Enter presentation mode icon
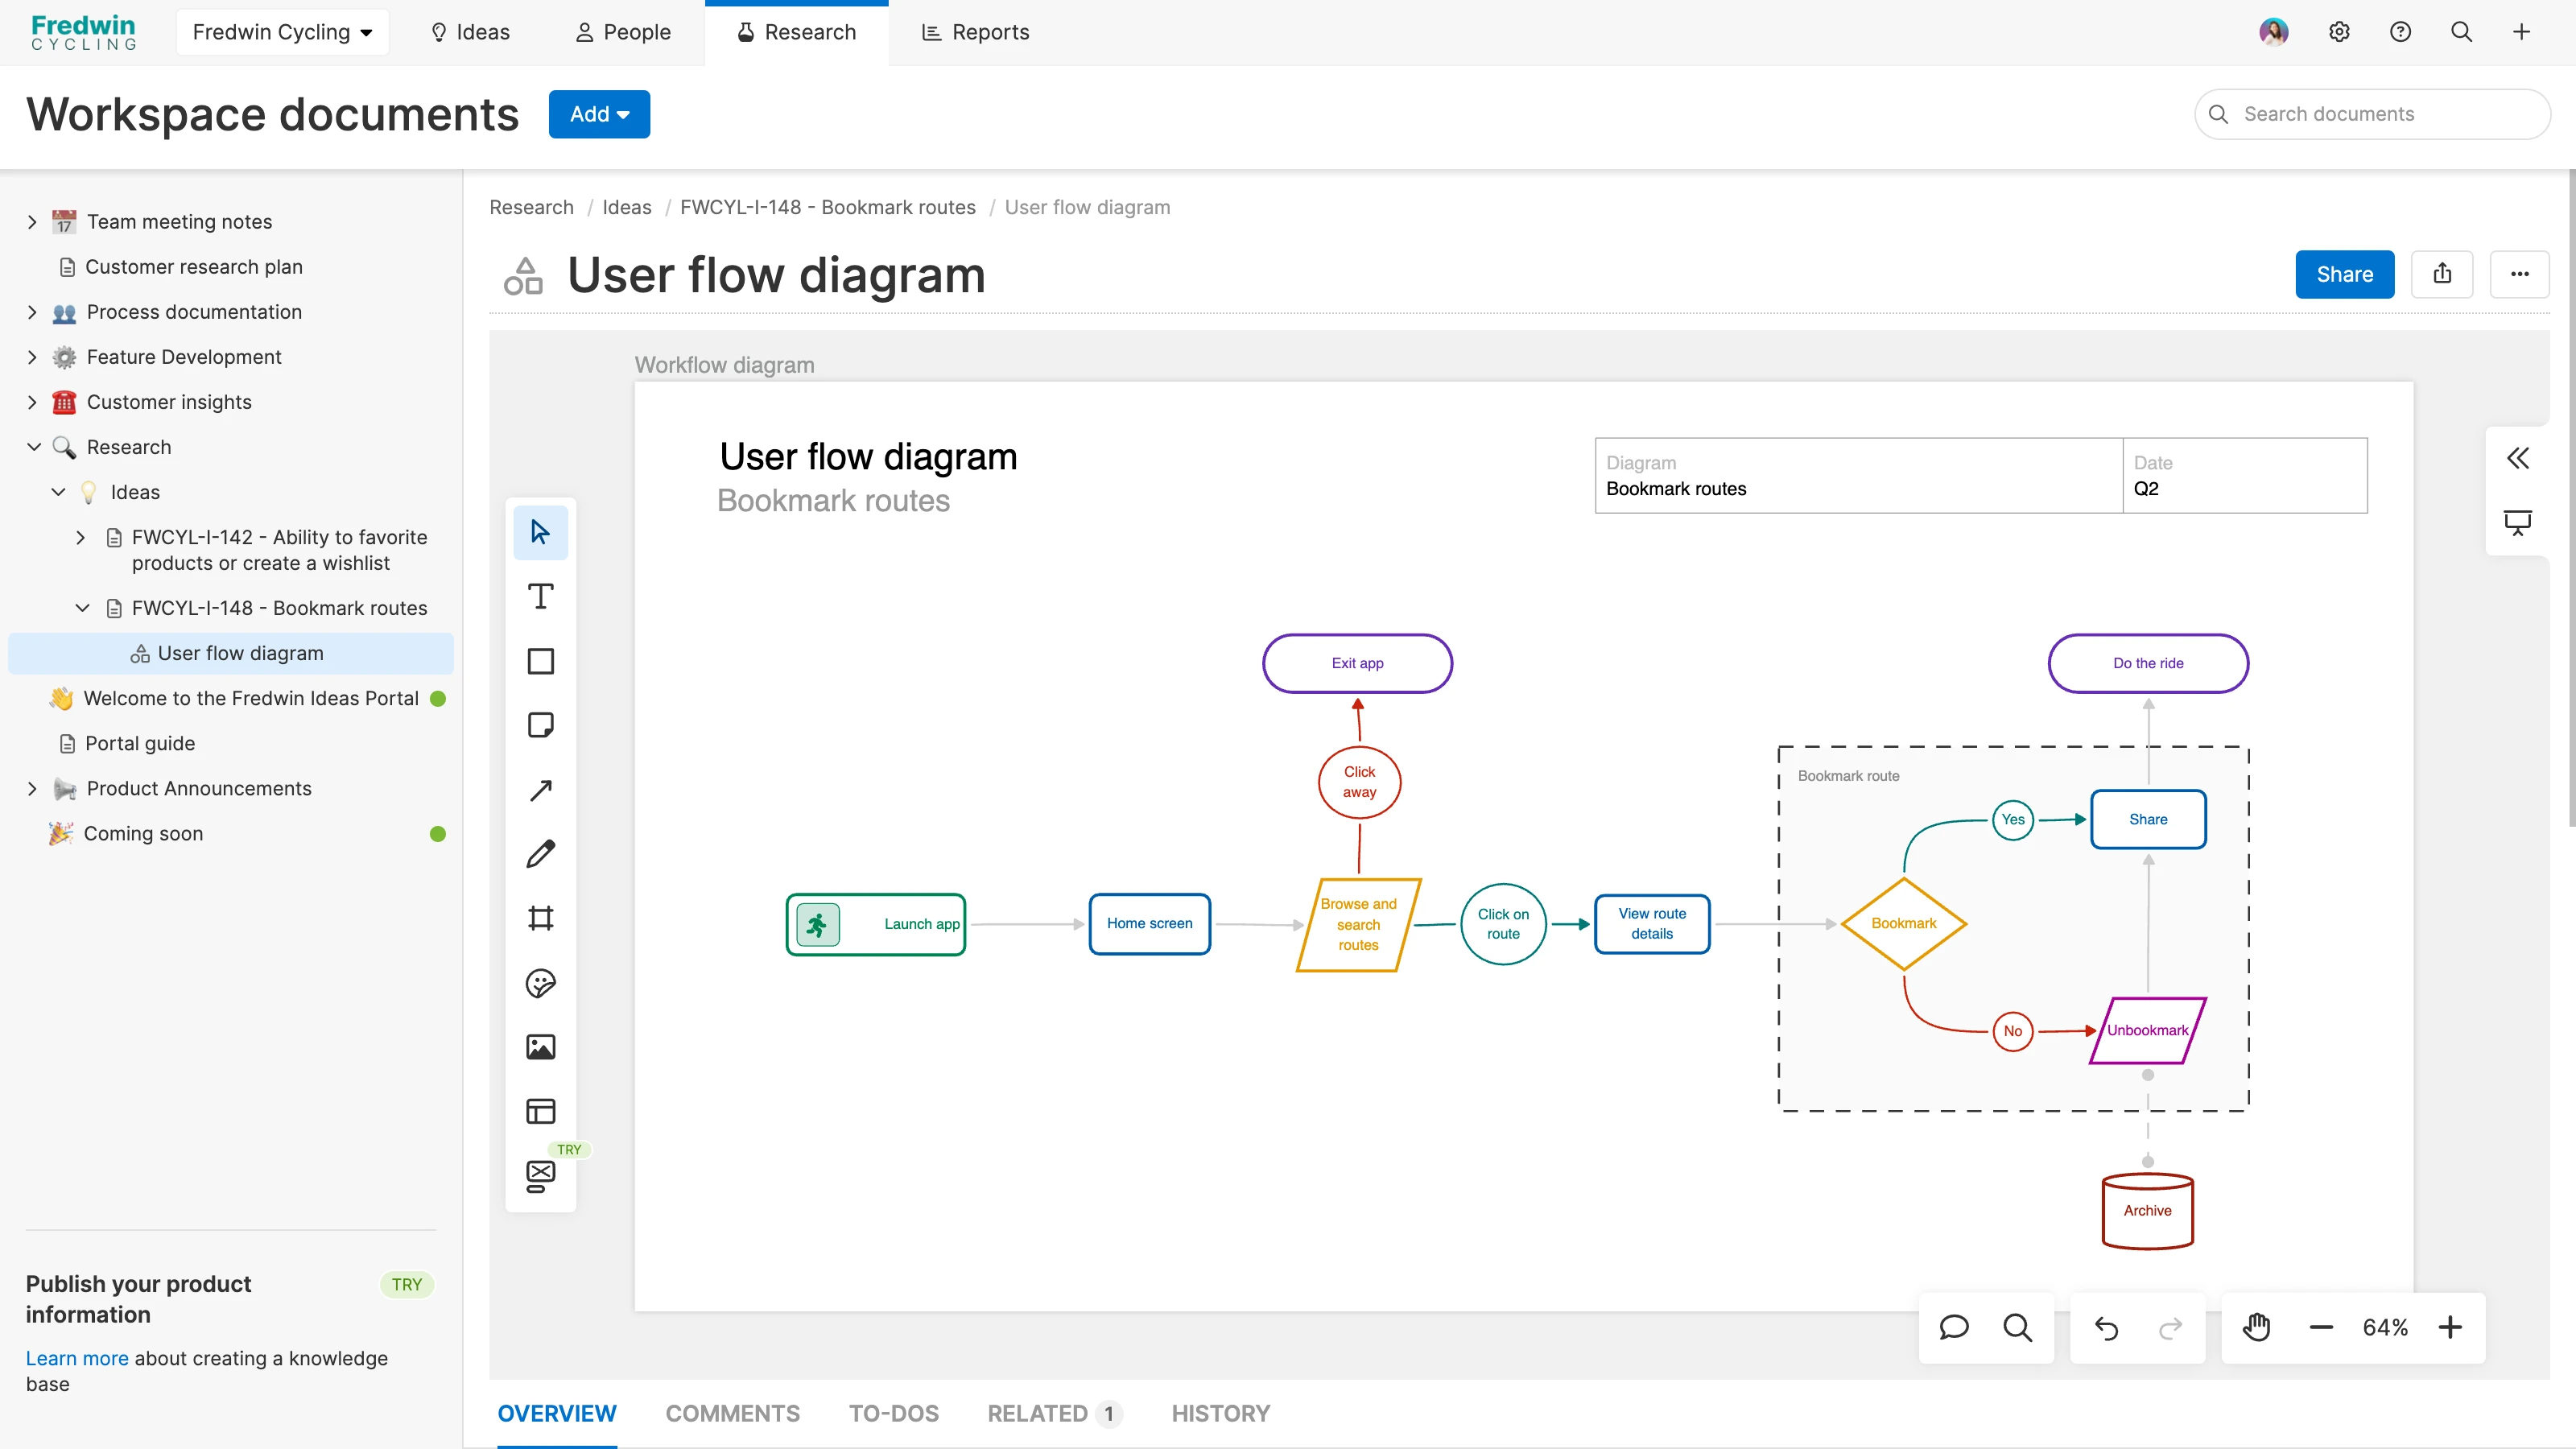 tap(2517, 522)
